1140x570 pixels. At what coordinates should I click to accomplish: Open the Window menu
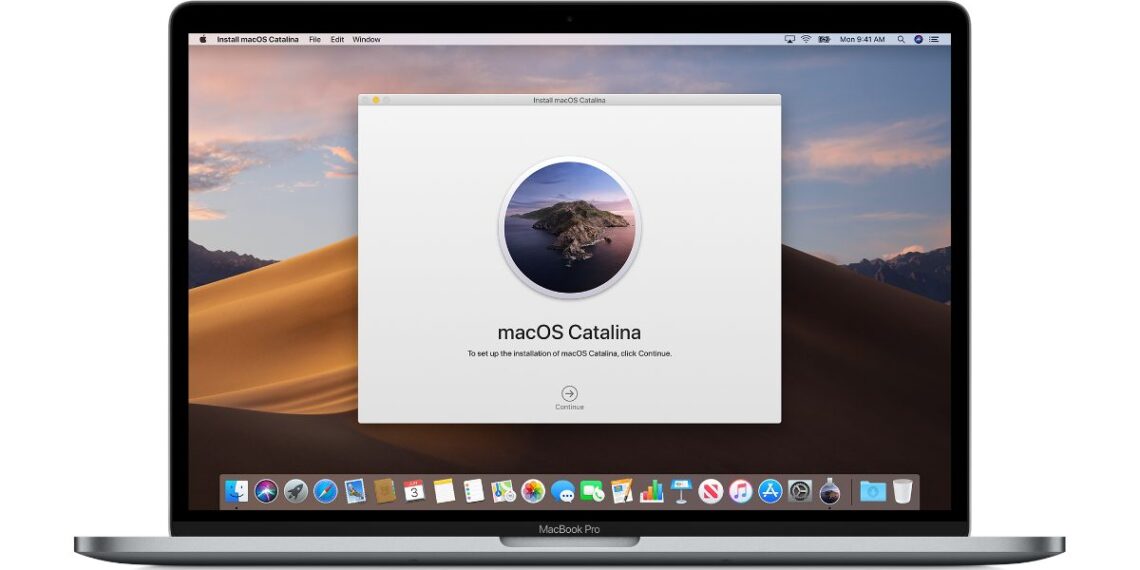(366, 40)
